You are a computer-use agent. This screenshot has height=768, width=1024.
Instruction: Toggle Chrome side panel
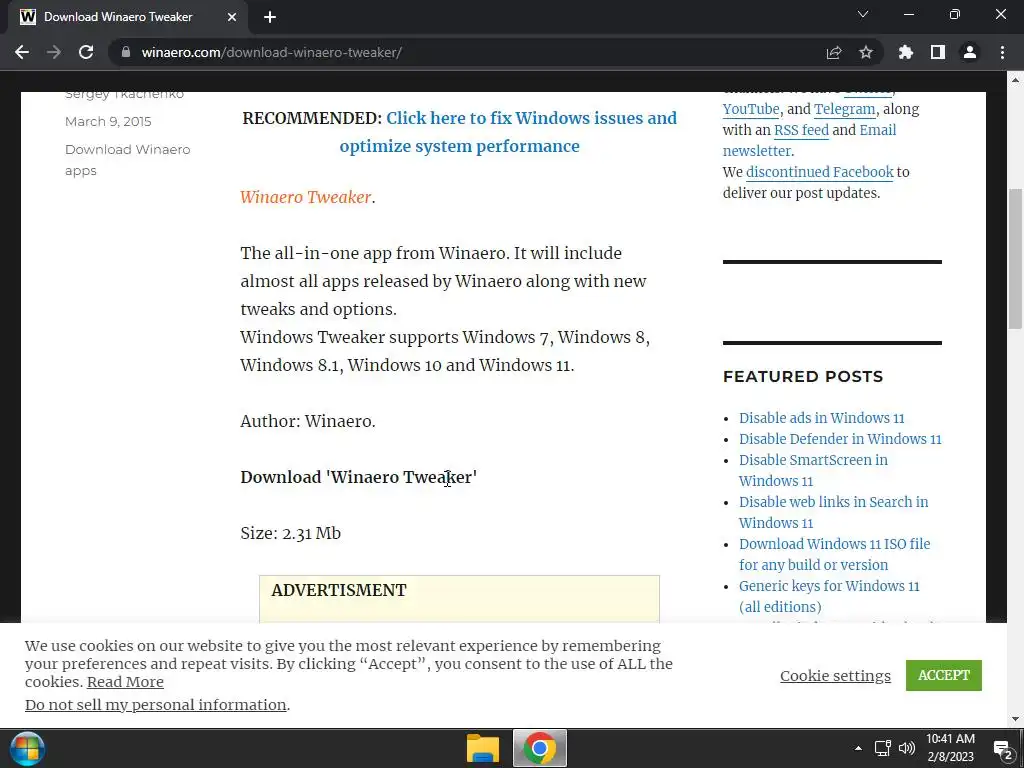[938, 52]
